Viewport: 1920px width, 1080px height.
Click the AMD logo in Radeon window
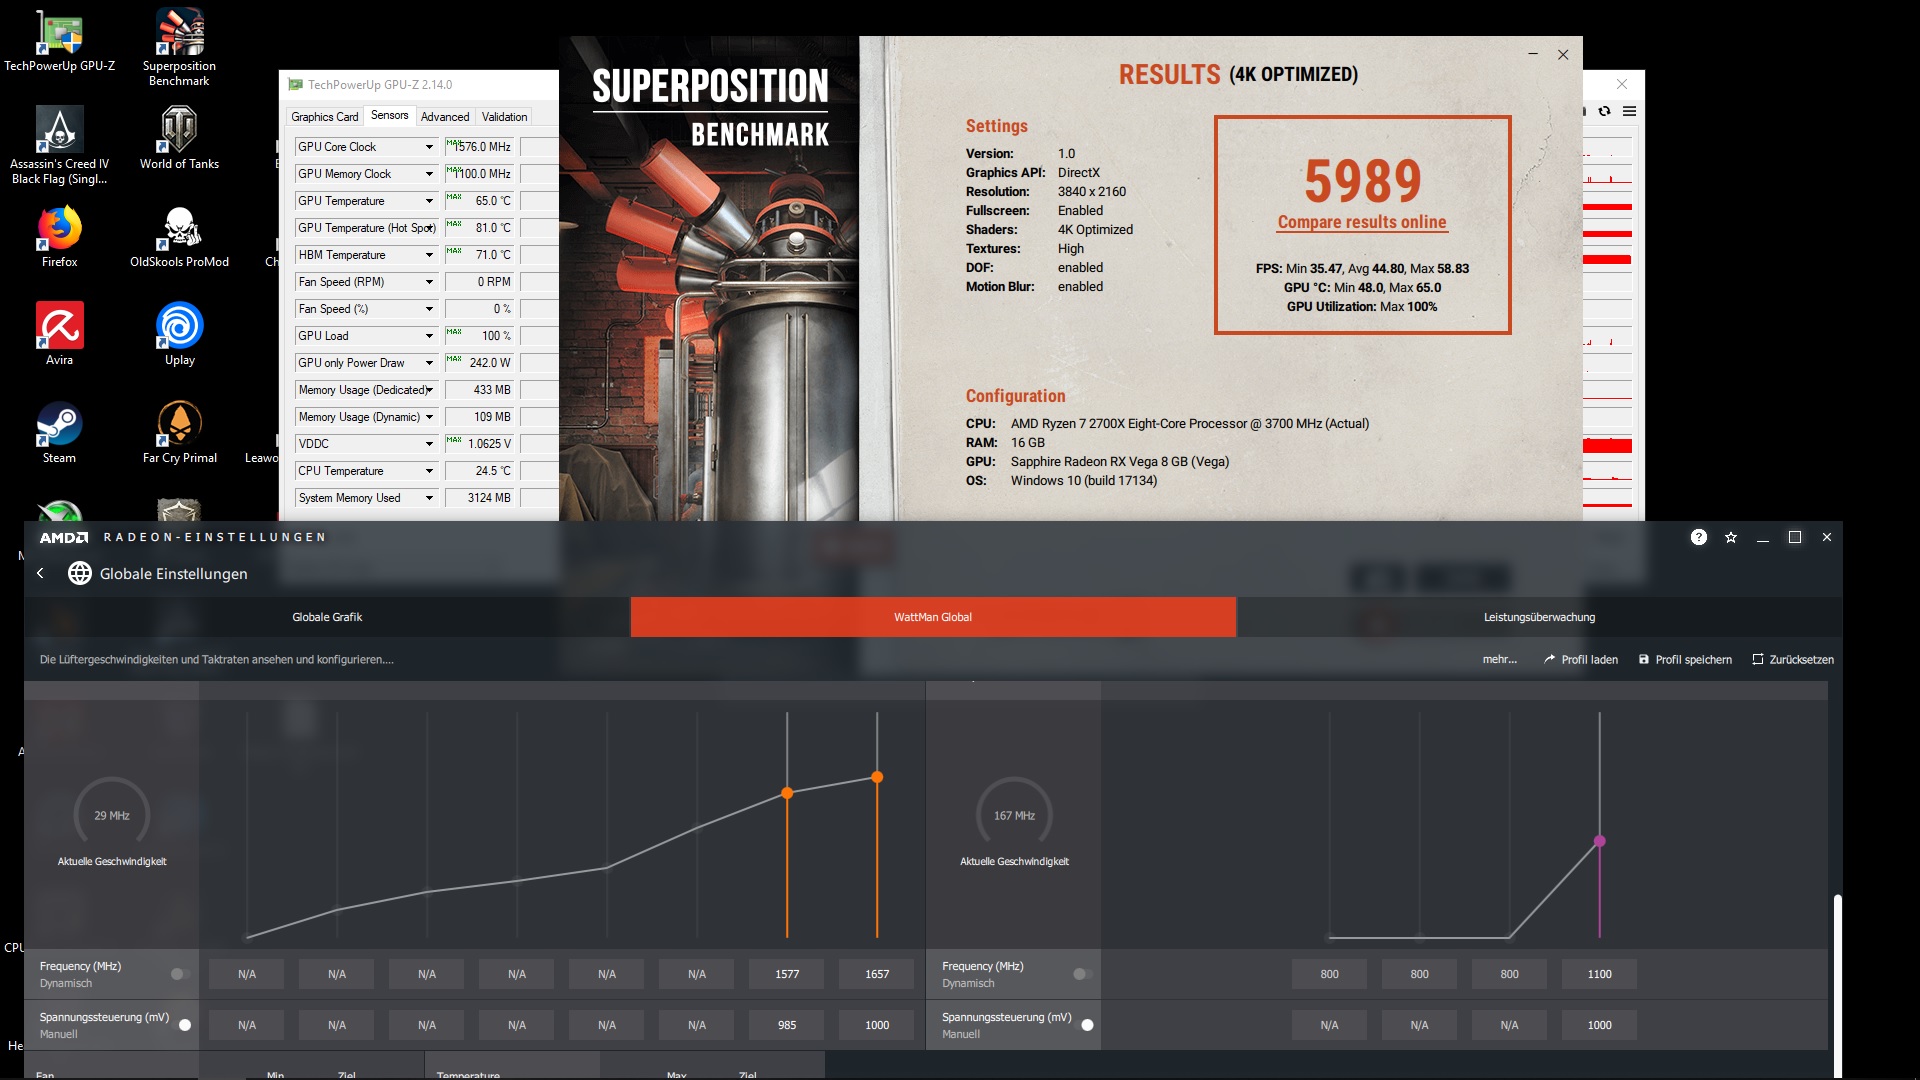coord(64,537)
